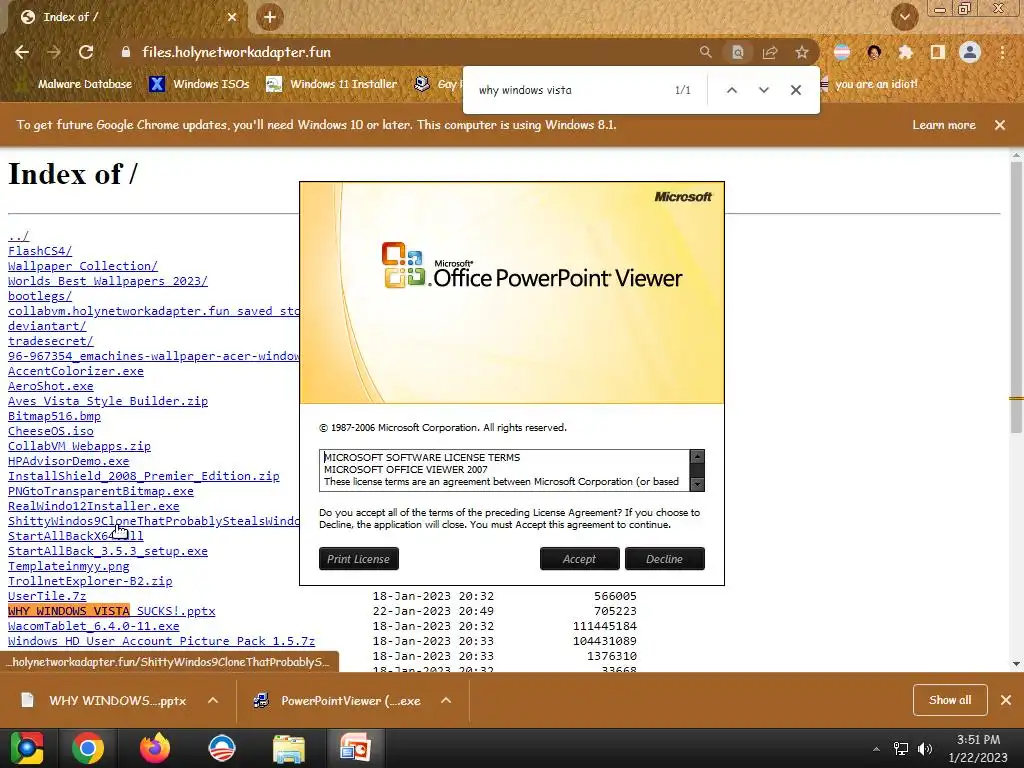This screenshot has width=1024, height=768.
Task: Open the Chrome profile avatar
Action: point(970,52)
